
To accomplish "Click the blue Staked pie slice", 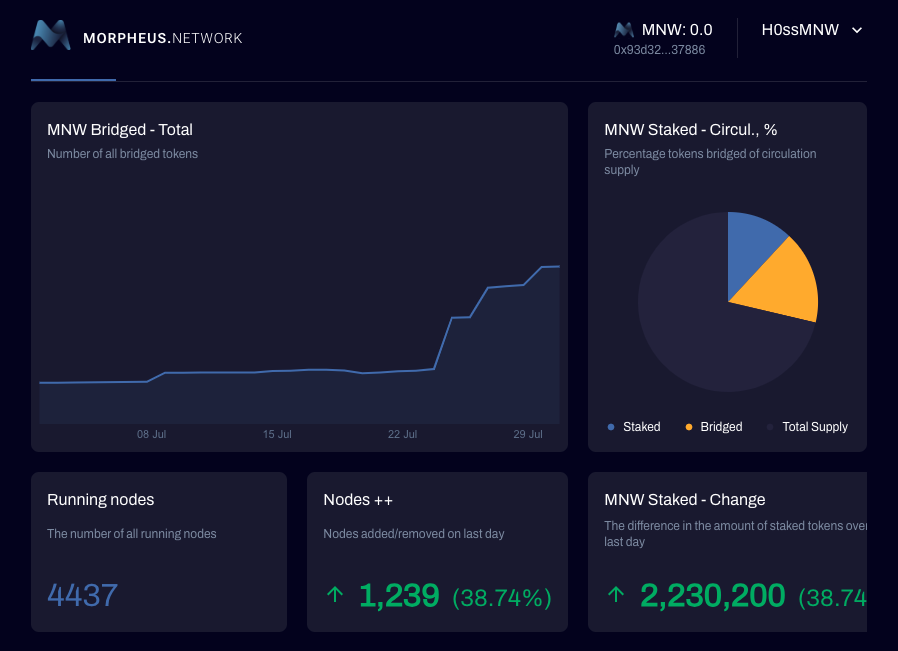I will (748, 249).
